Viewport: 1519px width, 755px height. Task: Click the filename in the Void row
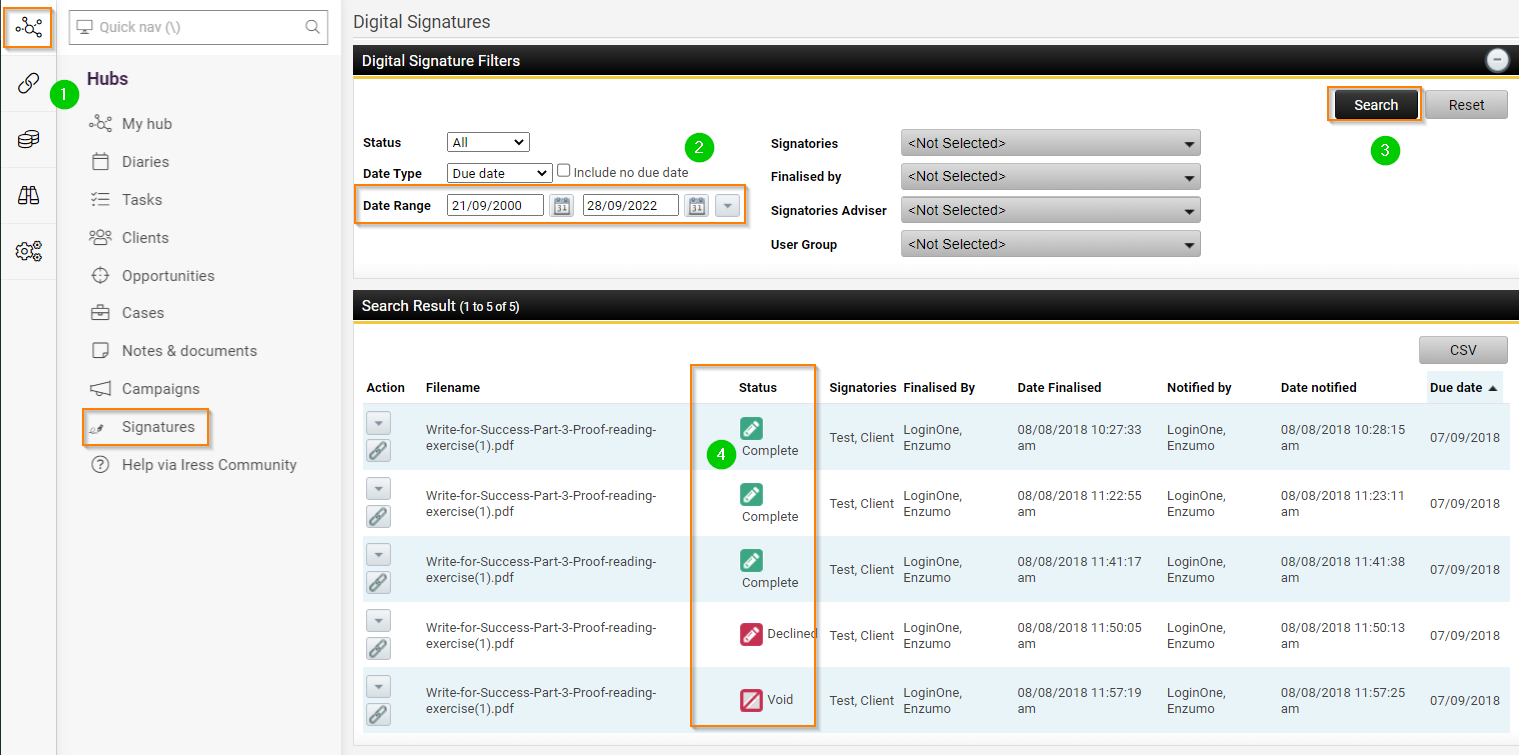point(541,700)
